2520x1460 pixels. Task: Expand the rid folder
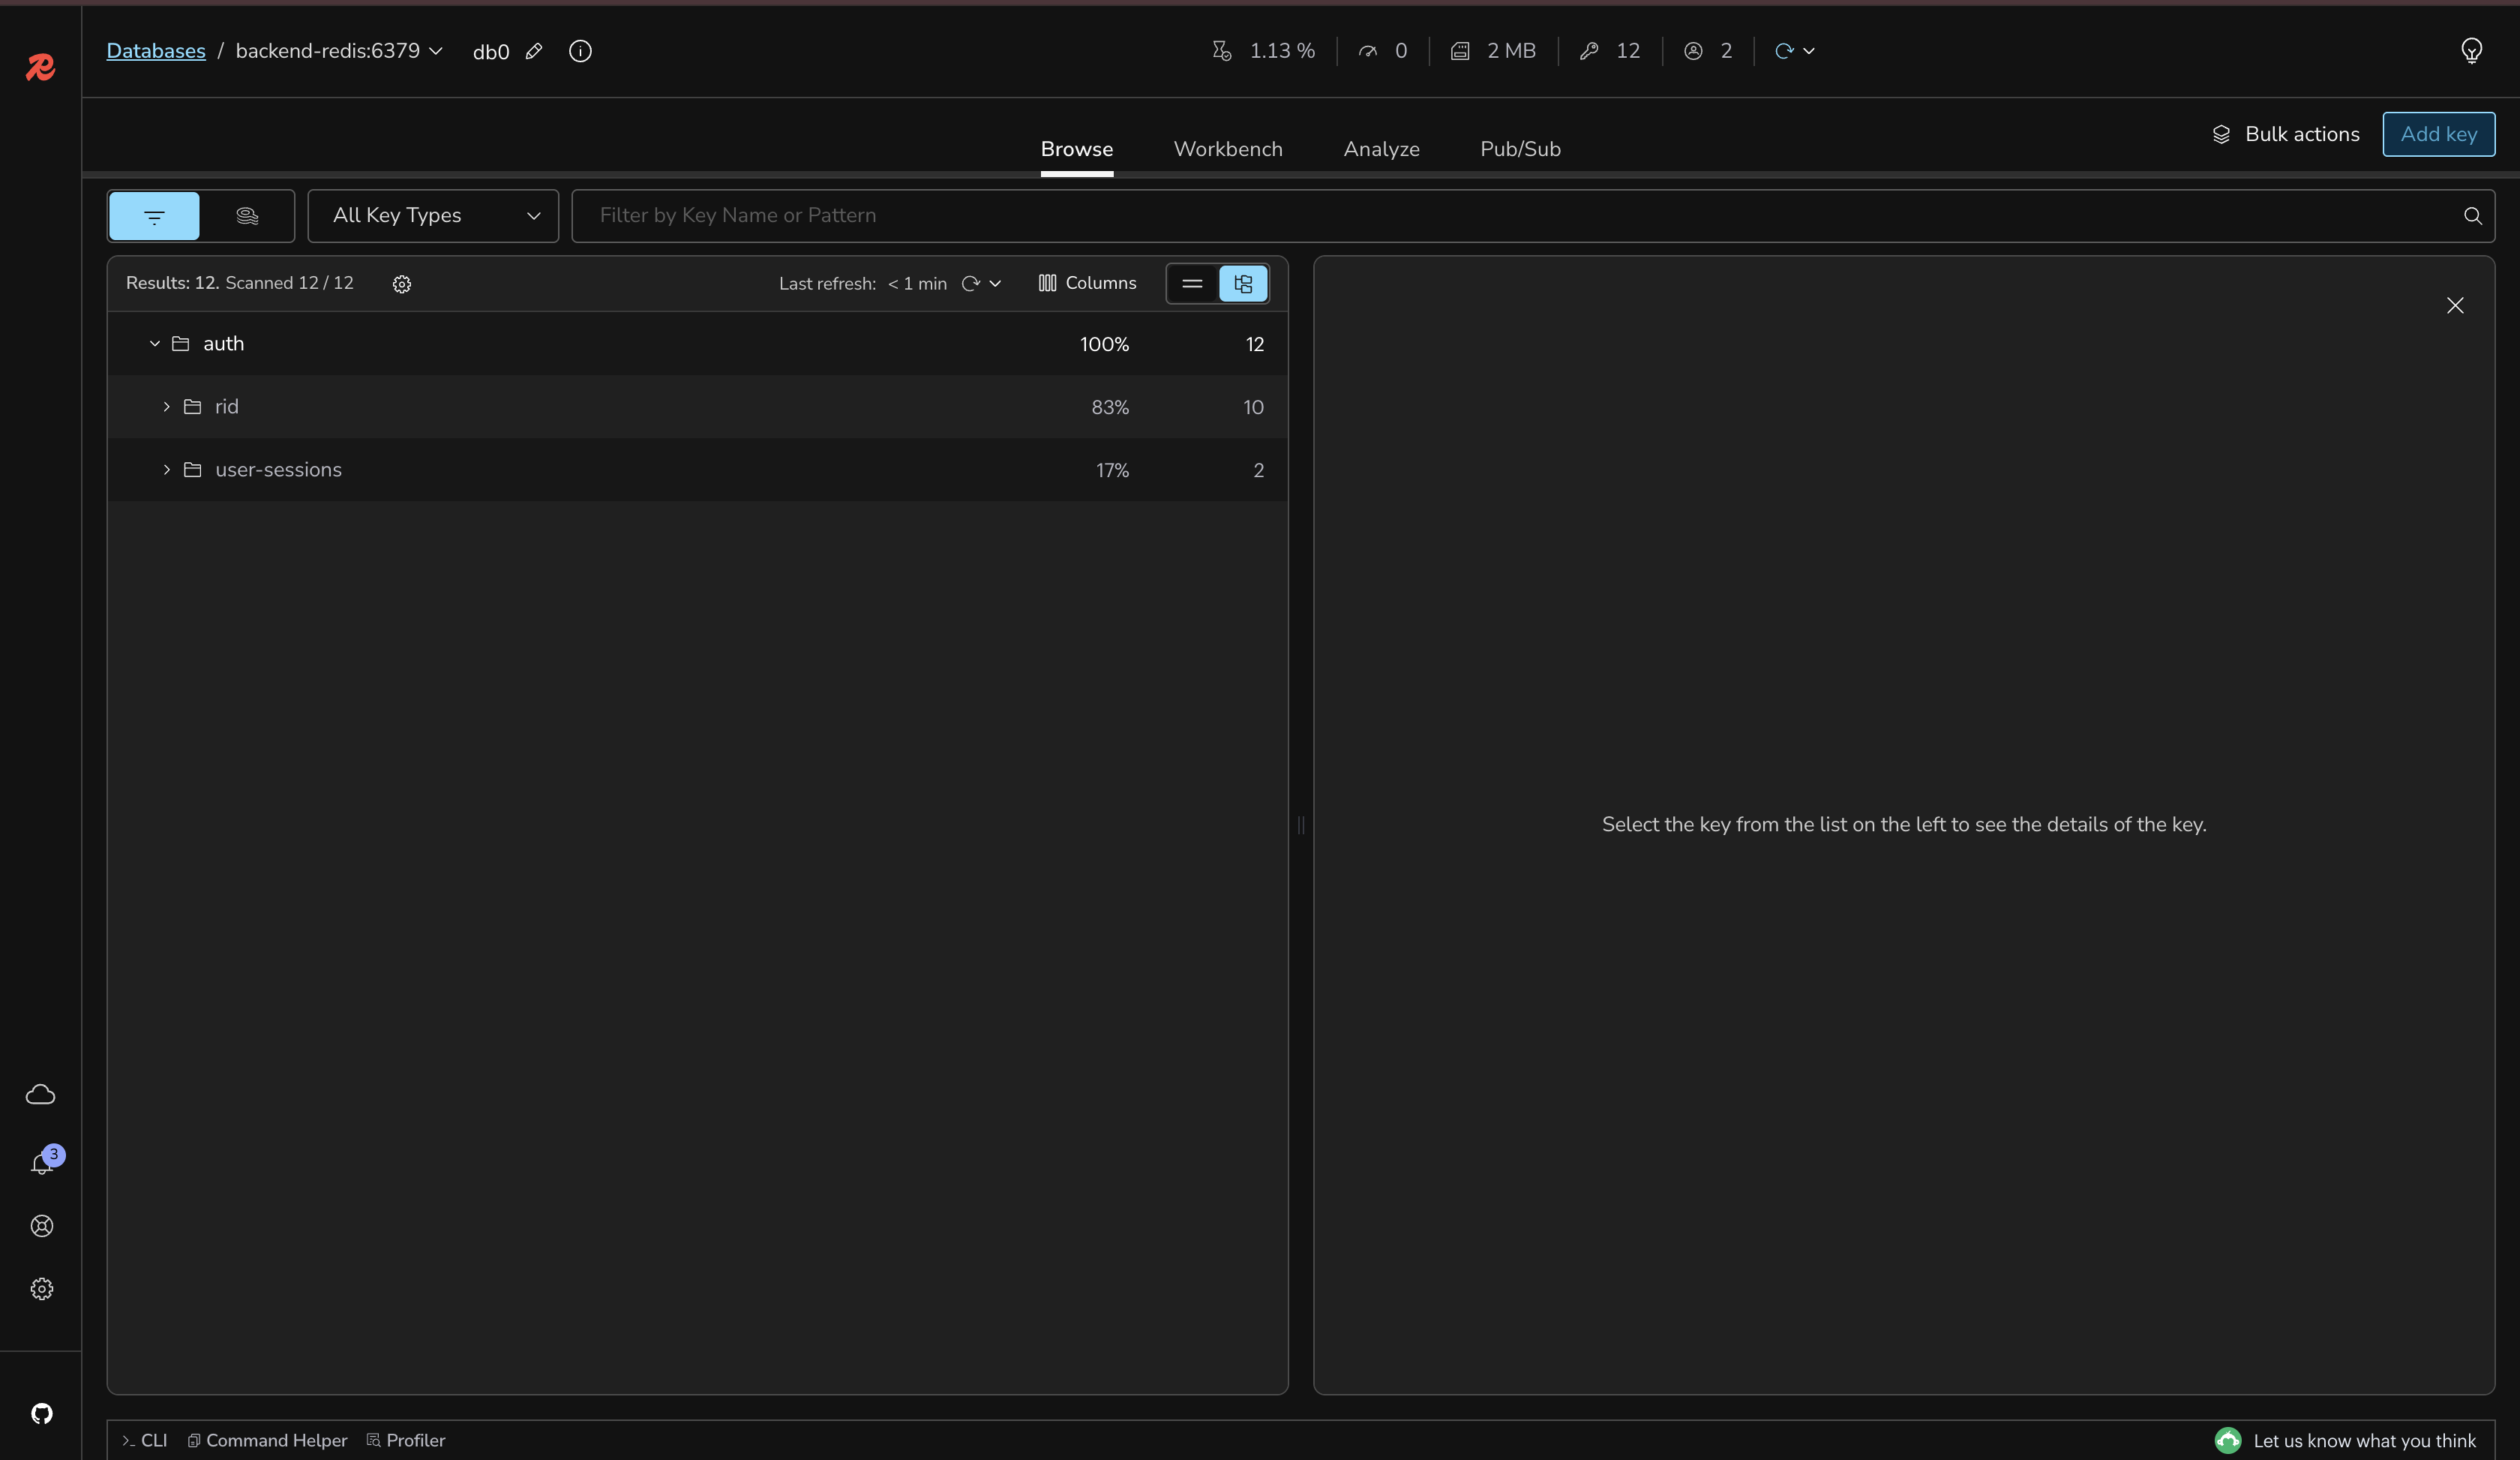(167, 407)
